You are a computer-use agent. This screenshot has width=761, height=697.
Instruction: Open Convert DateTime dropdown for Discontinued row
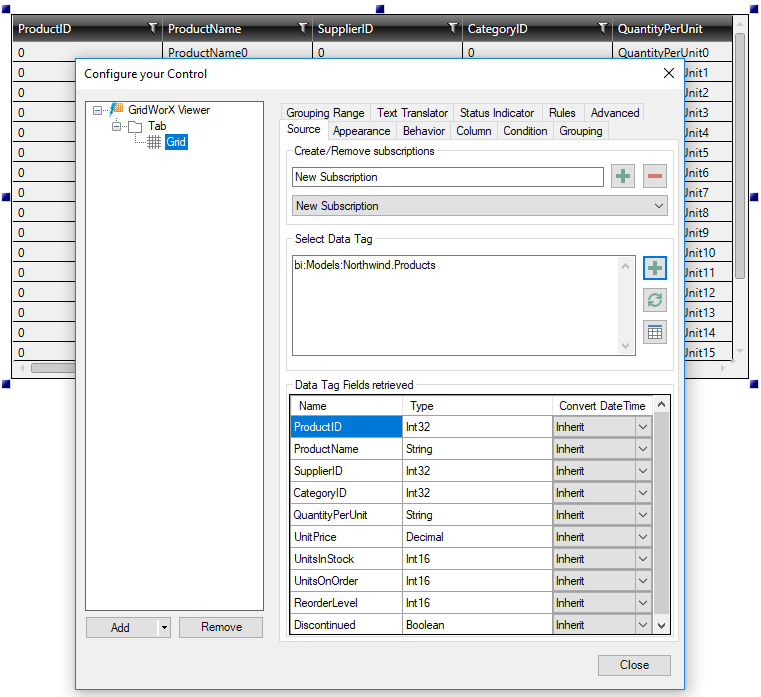point(642,625)
